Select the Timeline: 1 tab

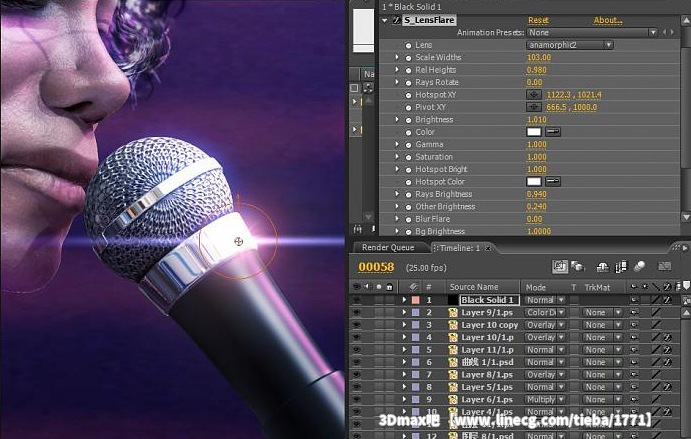(460, 248)
